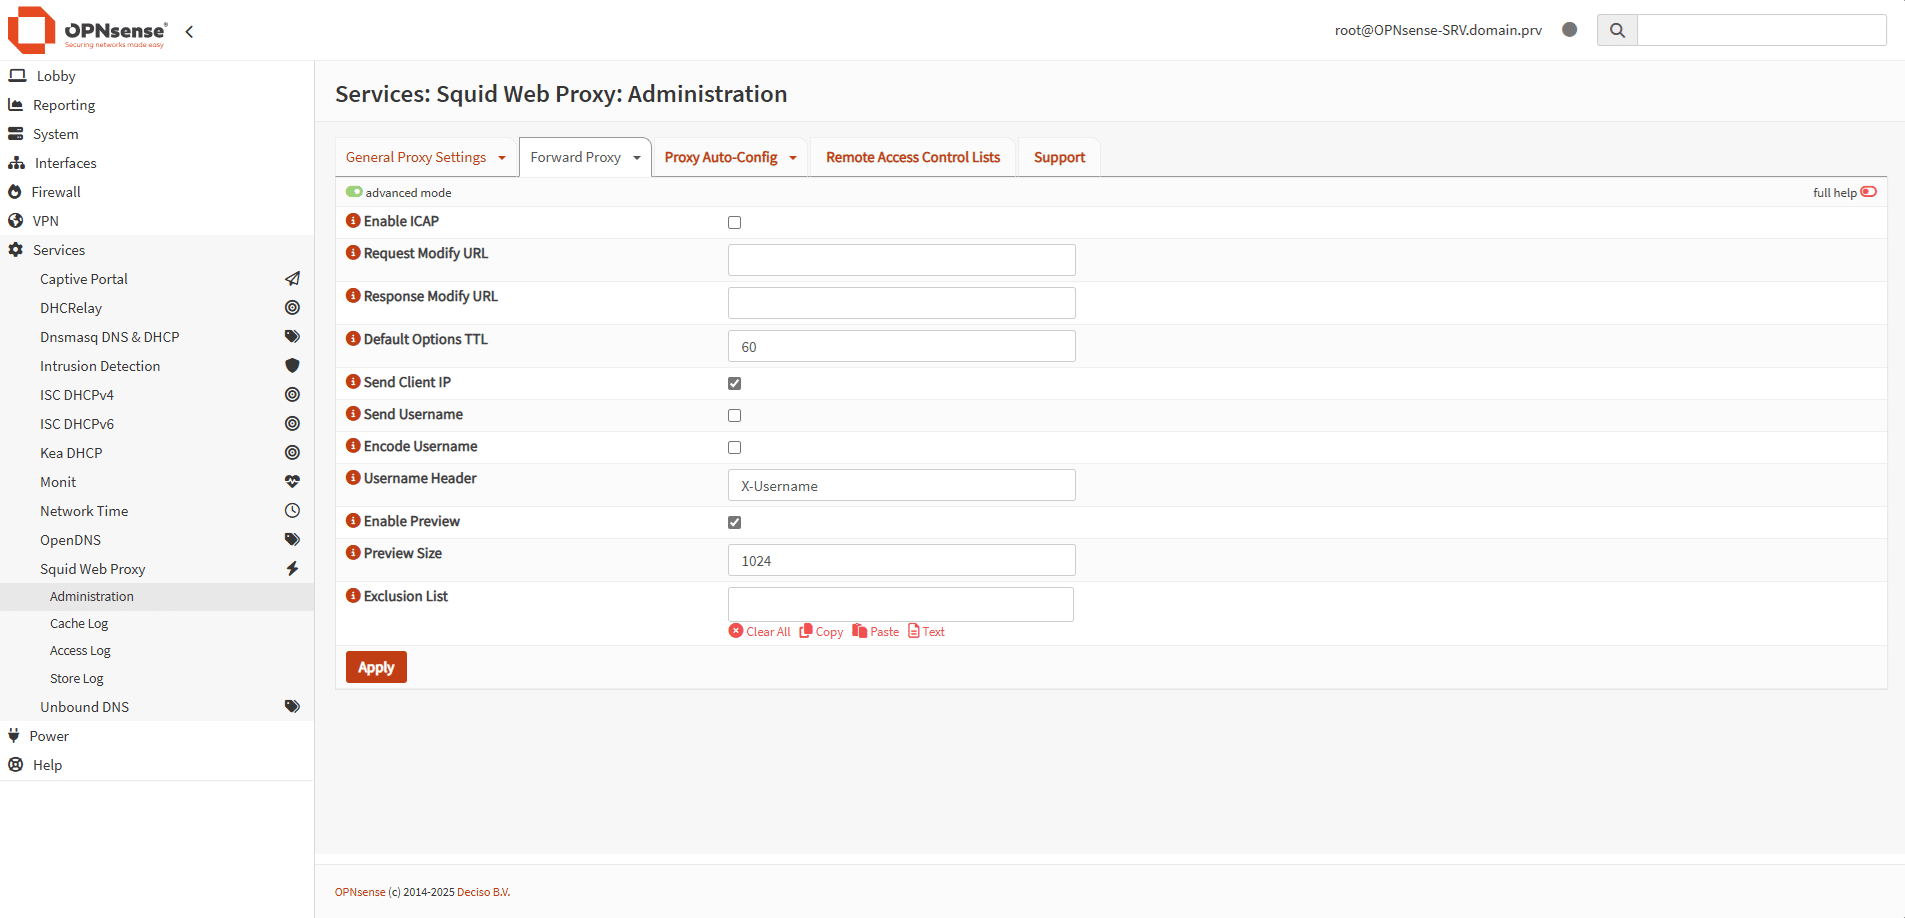The image size is (1905, 918).
Task: Expand the Interfaces menu section
Action: coord(157,163)
